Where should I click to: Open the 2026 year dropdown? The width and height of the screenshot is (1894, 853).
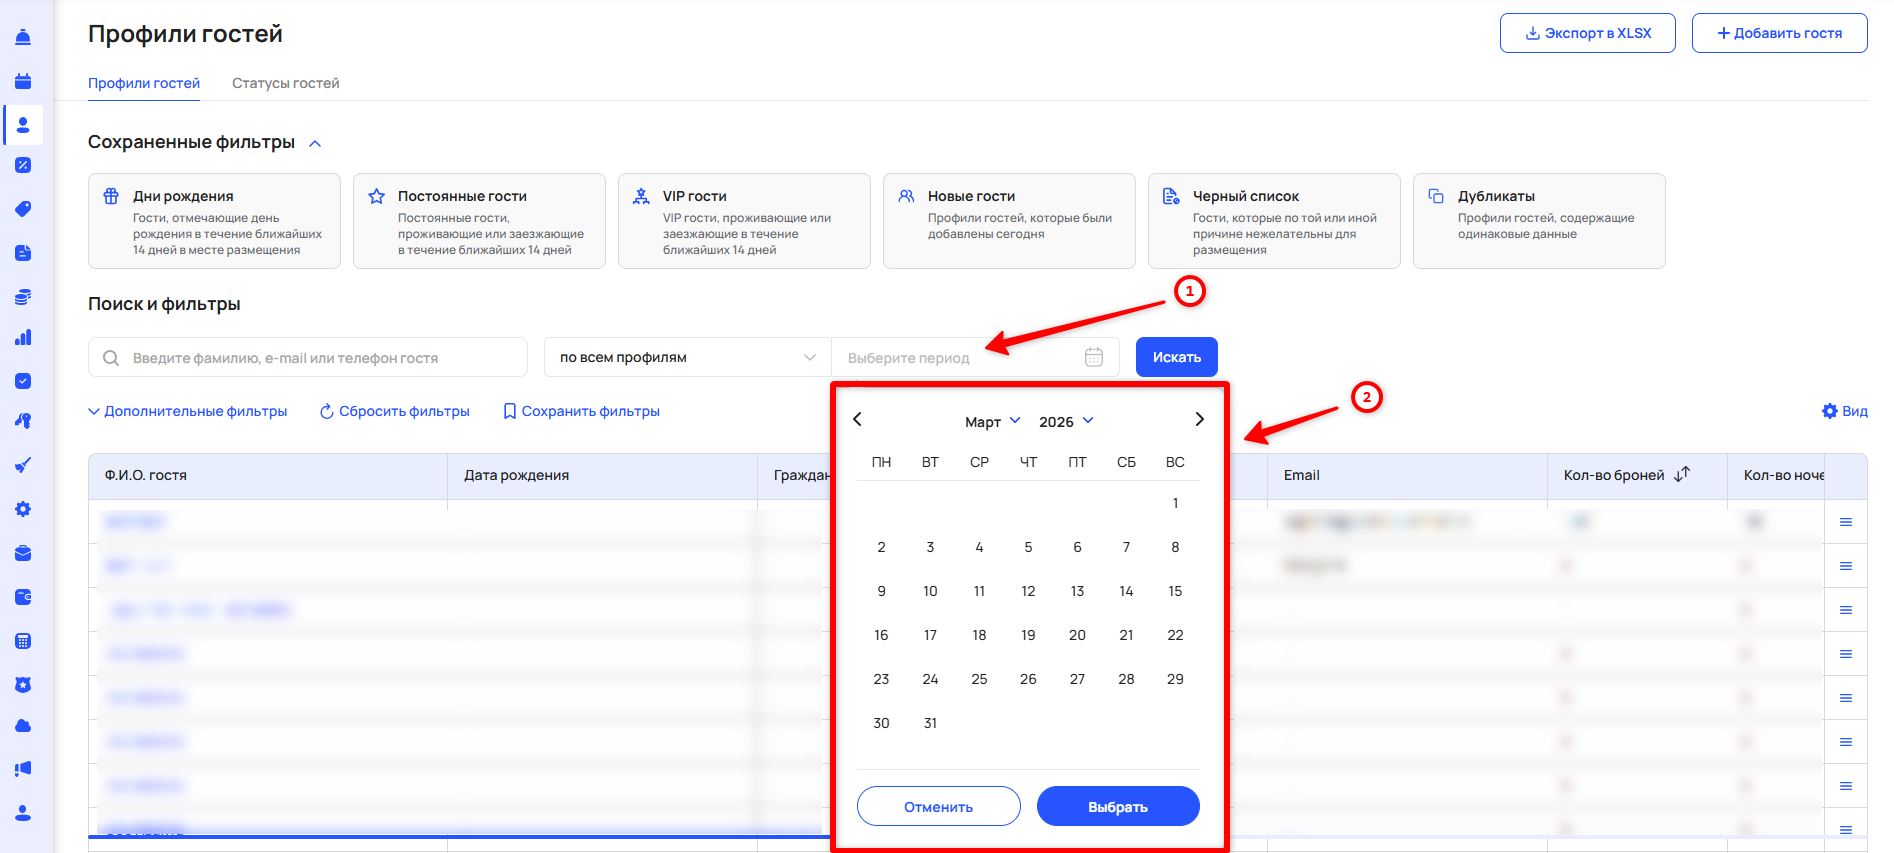point(1066,422)
